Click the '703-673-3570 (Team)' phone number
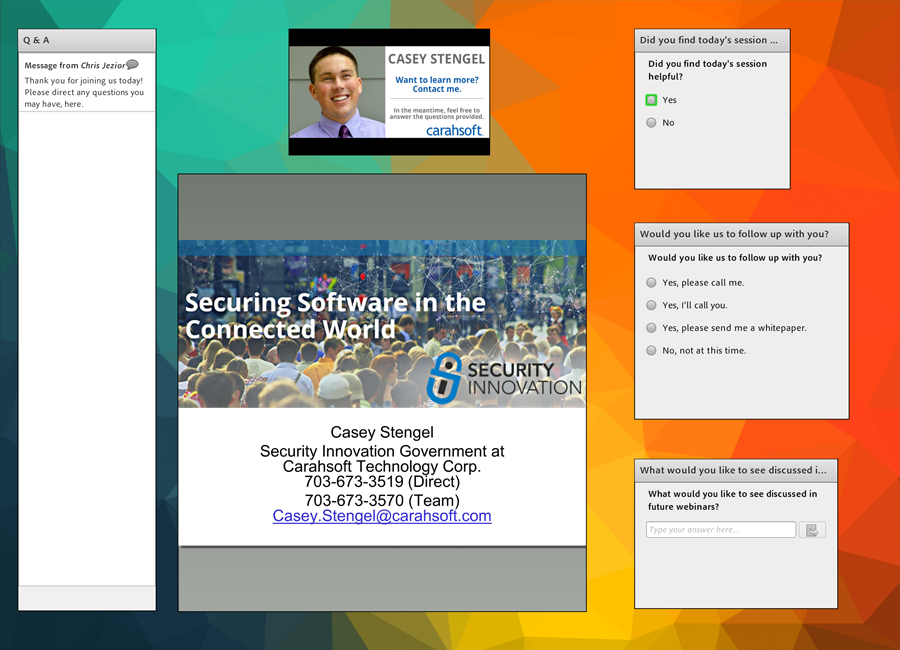900x650 pixels. 382,501
